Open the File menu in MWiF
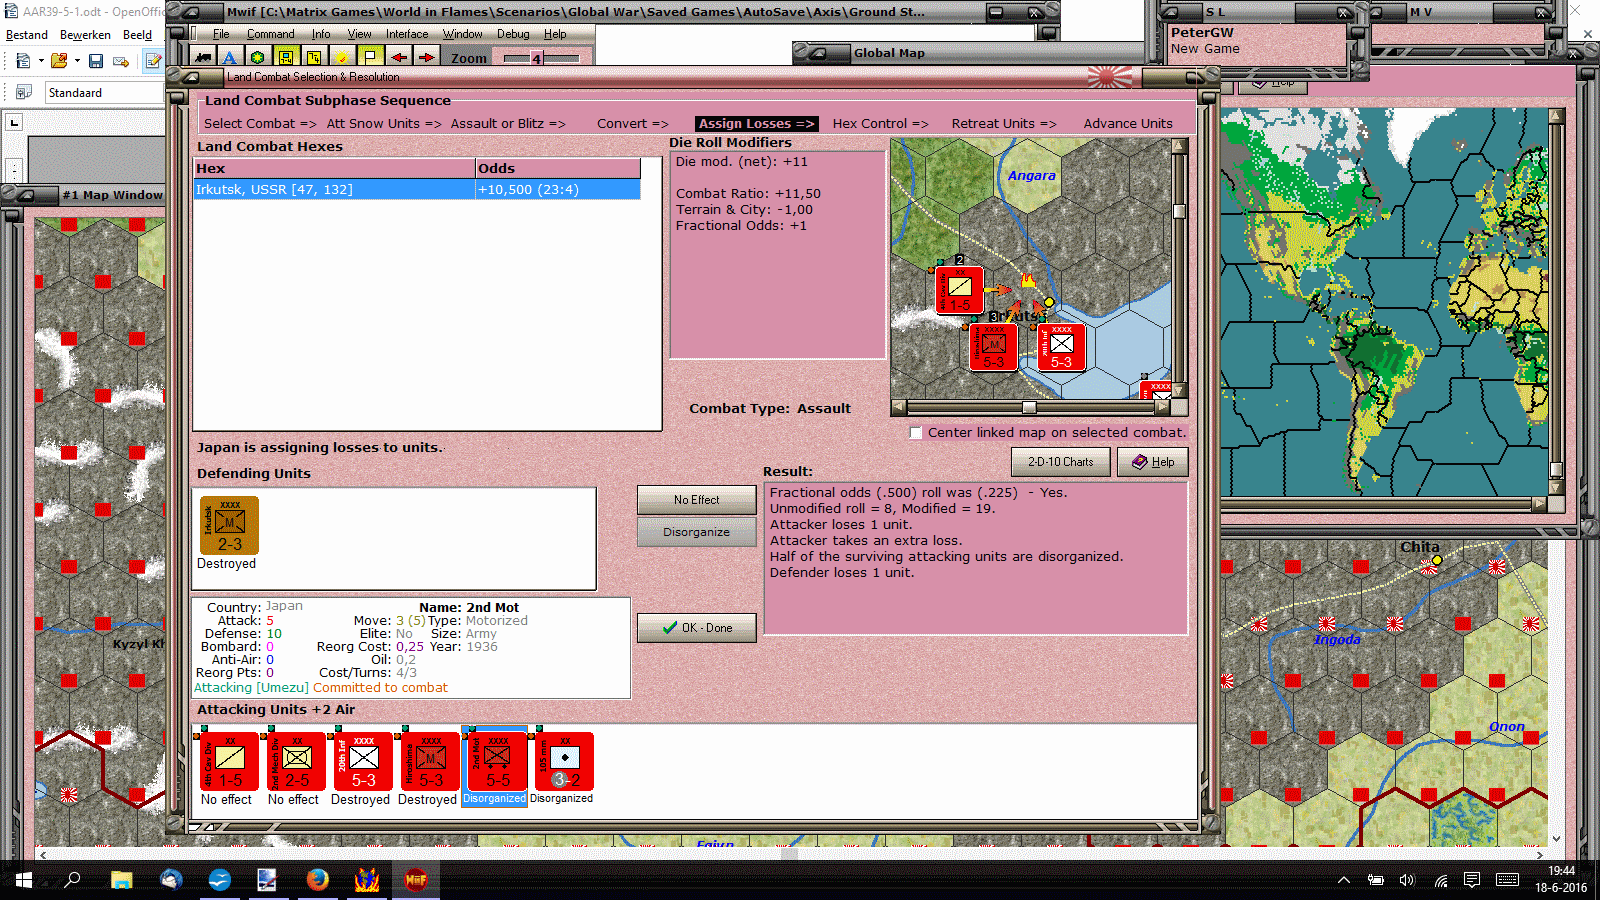This screenshot has height=900, width=1600. pos(221,34)
